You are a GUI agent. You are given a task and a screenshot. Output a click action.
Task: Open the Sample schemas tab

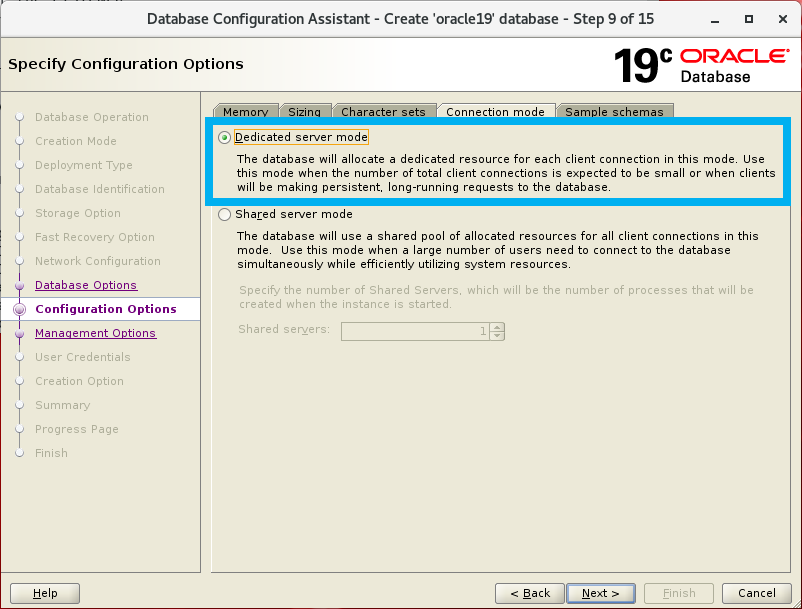click(614, 111)
